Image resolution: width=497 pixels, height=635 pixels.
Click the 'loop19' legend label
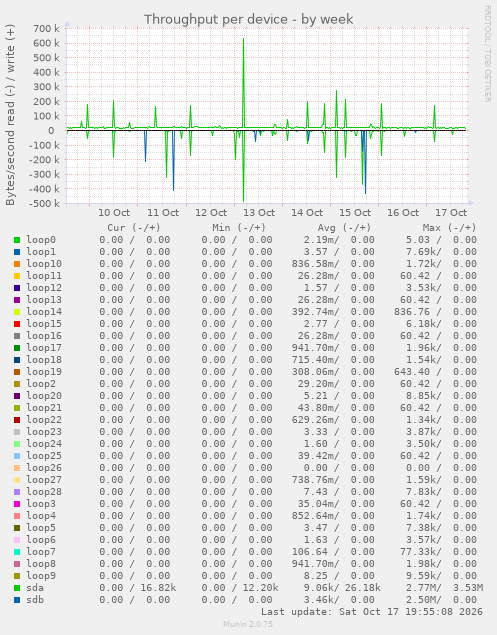pyautogui.click(x=44, y=372)
